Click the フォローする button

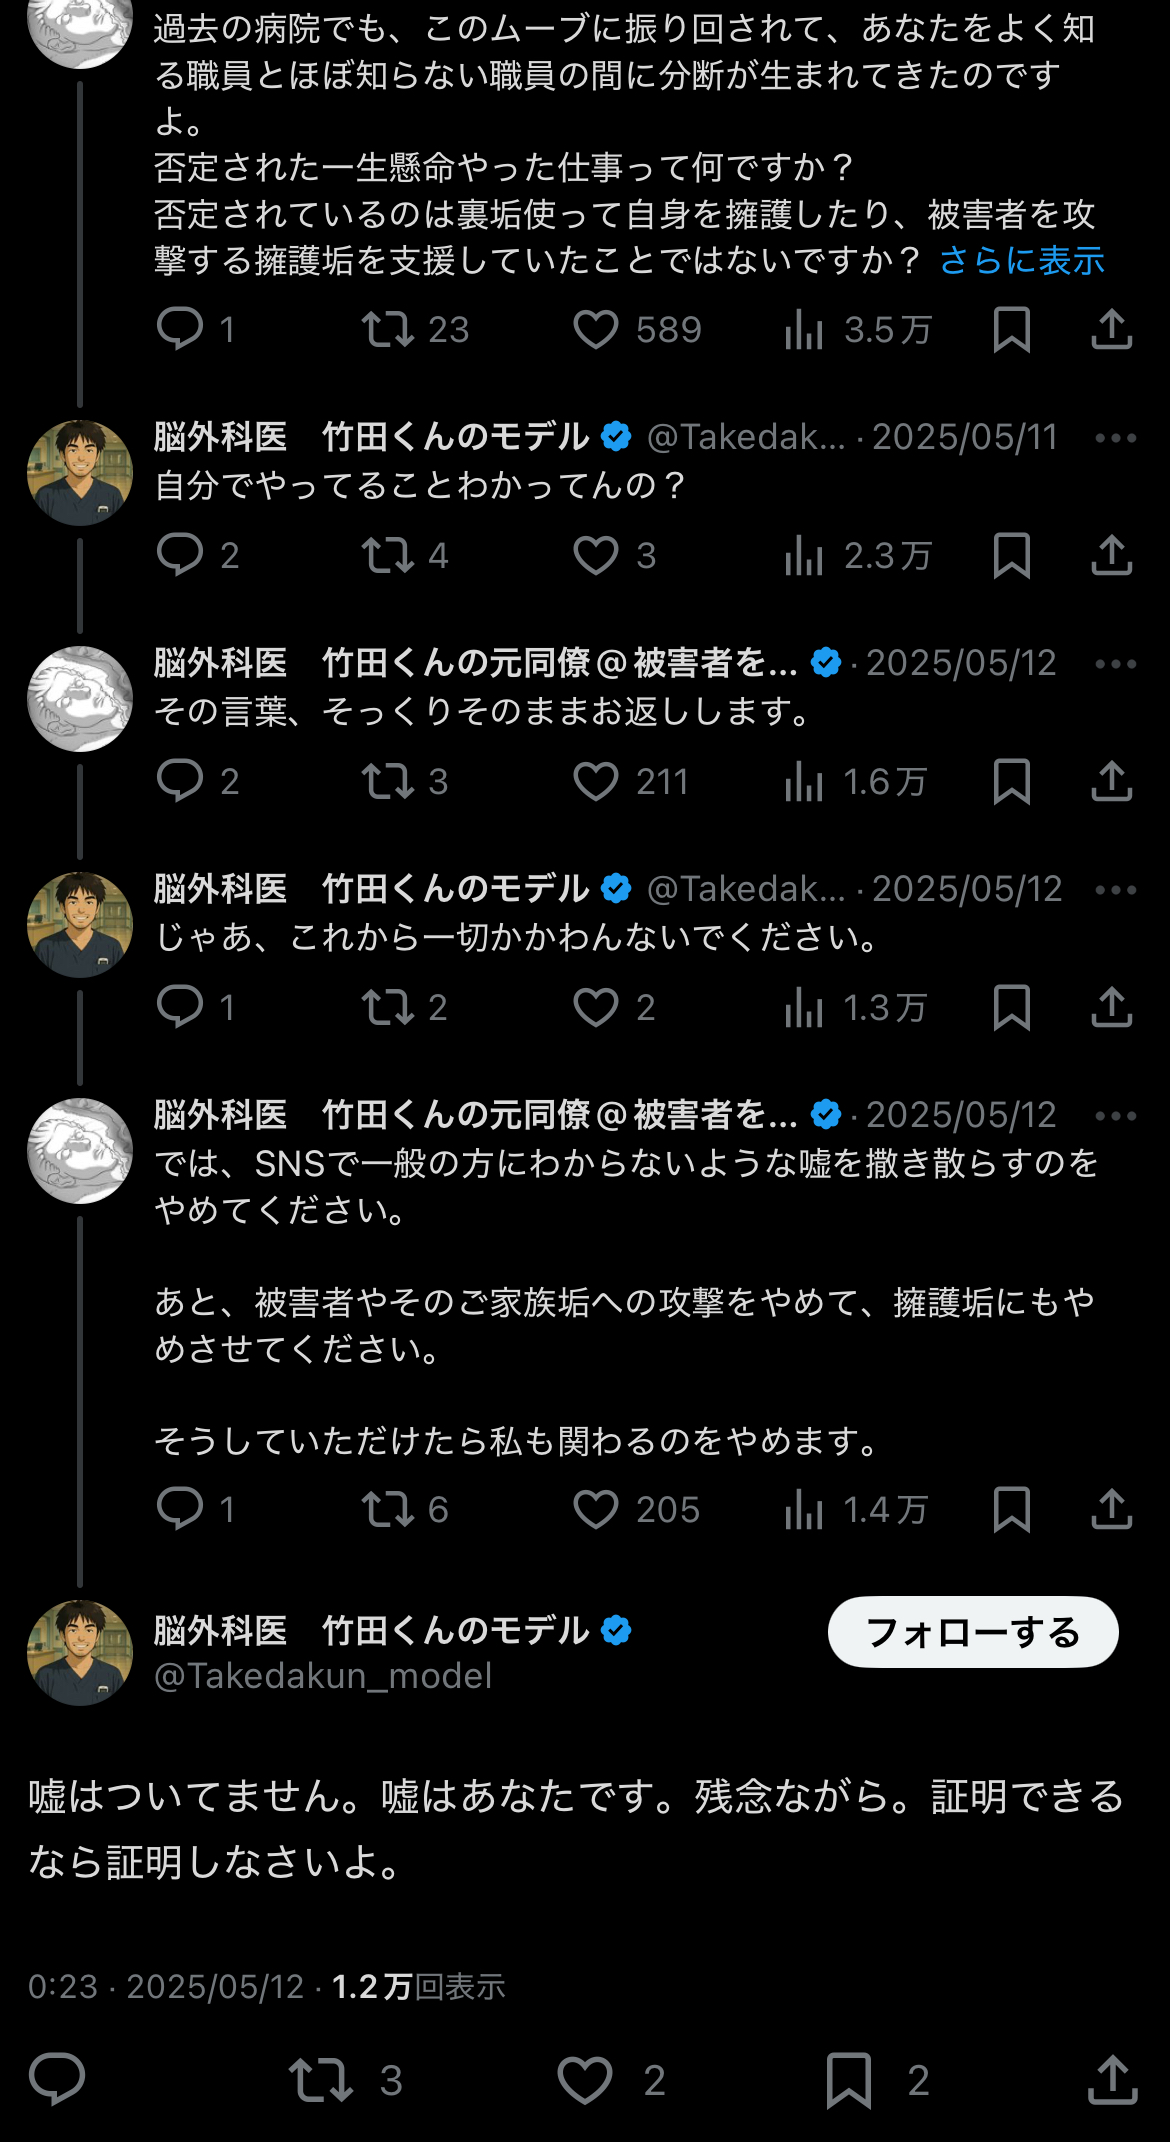(x=972, y=1632)
